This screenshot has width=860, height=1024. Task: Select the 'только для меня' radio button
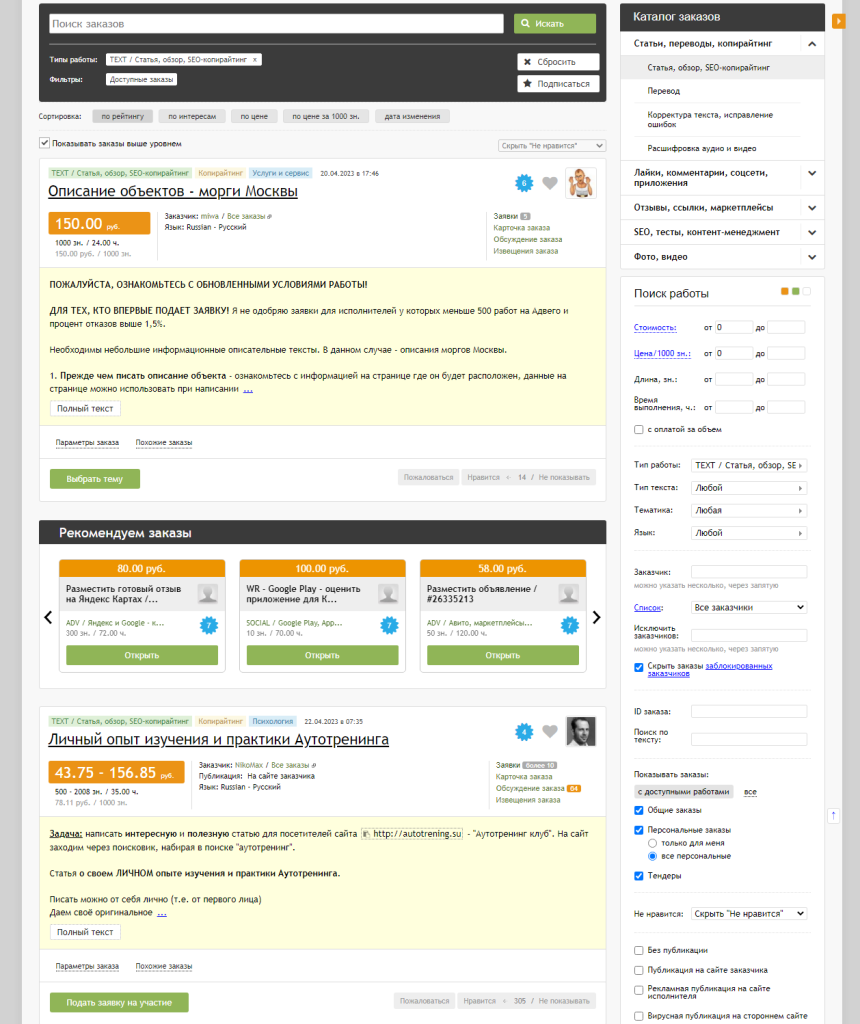[x=652, y=843]
